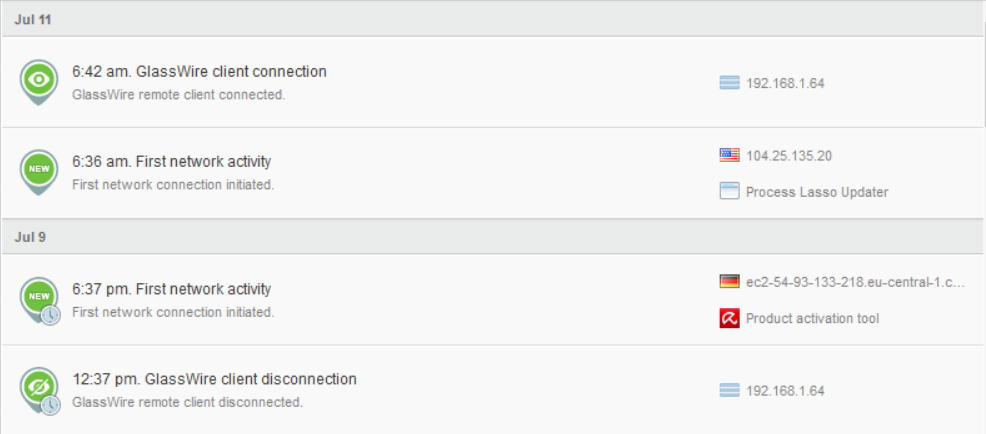This screenshot has width=986, height=434.
Task: Open the 104.25.135.20 host link
Action: (789, 155)
